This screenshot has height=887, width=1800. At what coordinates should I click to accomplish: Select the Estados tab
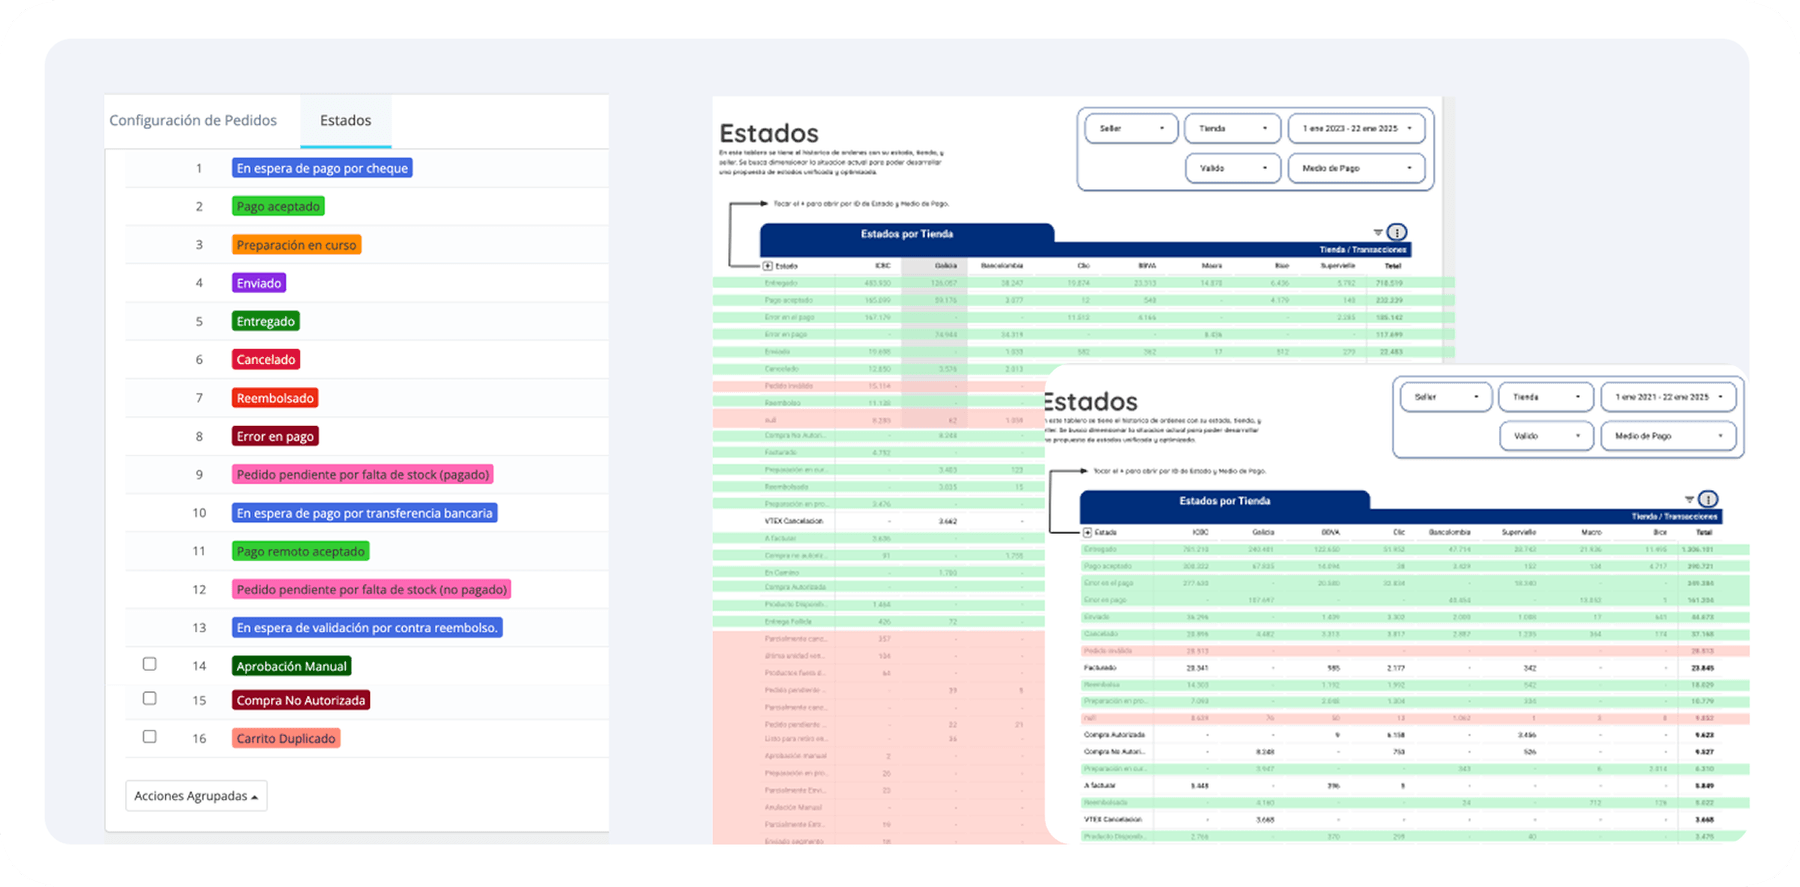point(345,120)
